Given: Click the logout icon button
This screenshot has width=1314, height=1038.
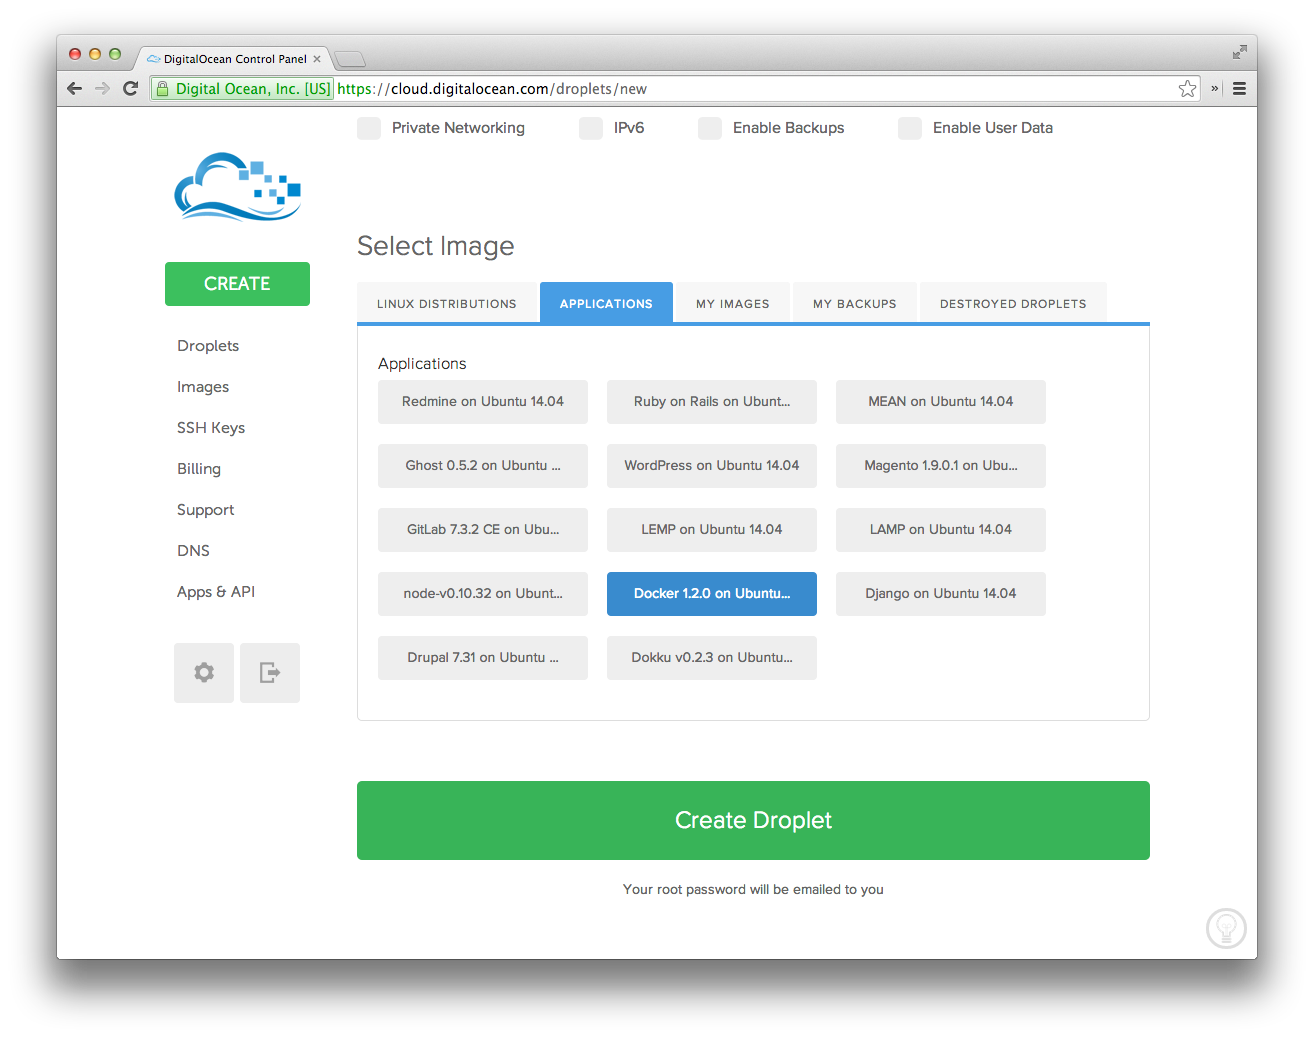Looking at the screenshot, I should click(x=270, y=673).
